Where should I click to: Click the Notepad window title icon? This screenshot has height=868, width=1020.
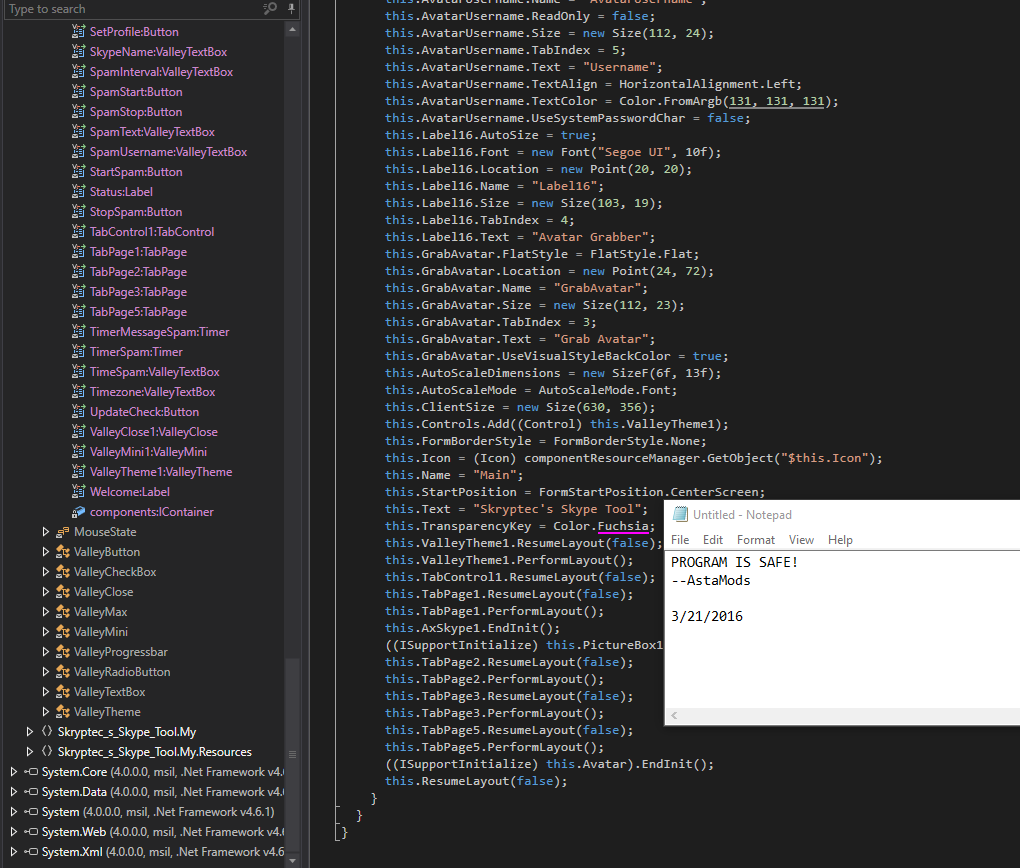[680, 514]
